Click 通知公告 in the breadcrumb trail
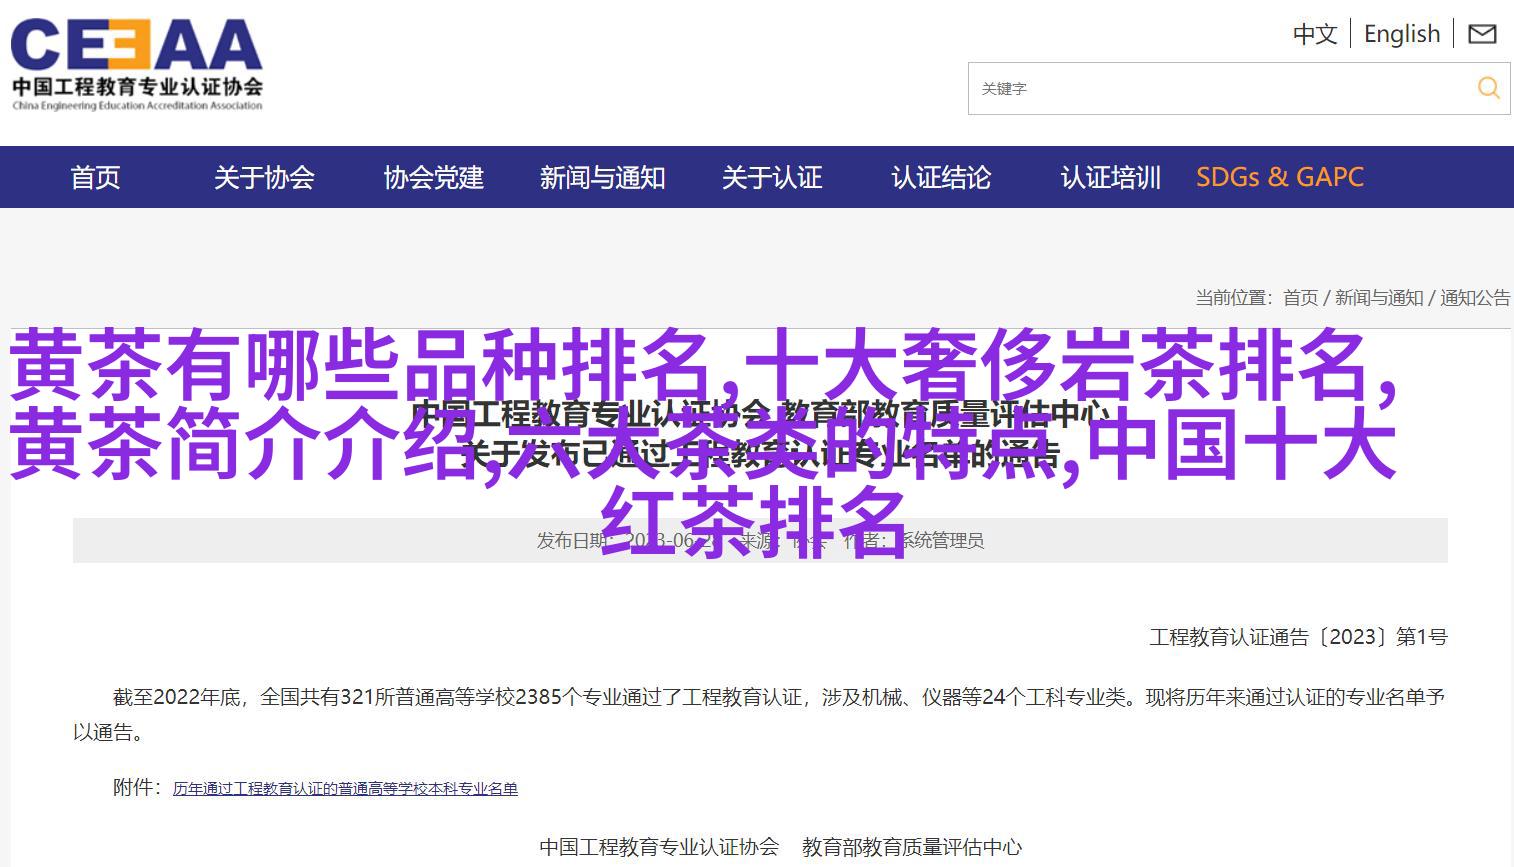1514x867 pixels. (1474, 298)
